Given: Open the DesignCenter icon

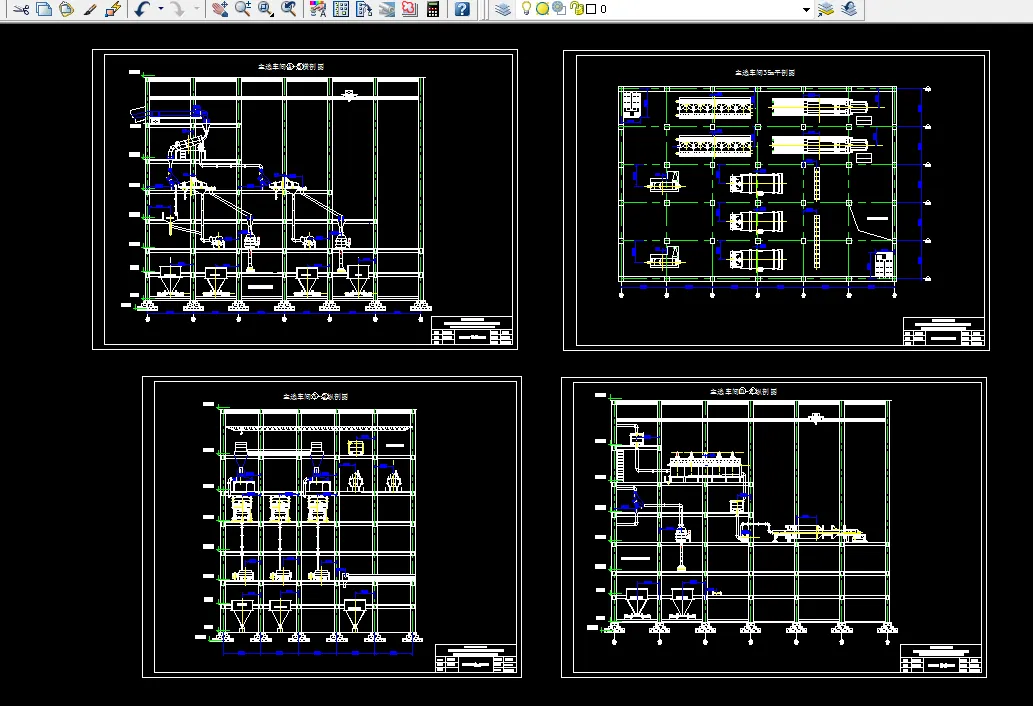Looking at the screenshot, I should pyautogui.click(x=341, y=9).
